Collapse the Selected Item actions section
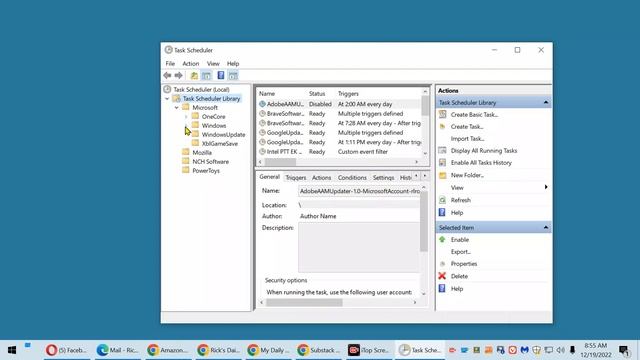 pos(546,227)
